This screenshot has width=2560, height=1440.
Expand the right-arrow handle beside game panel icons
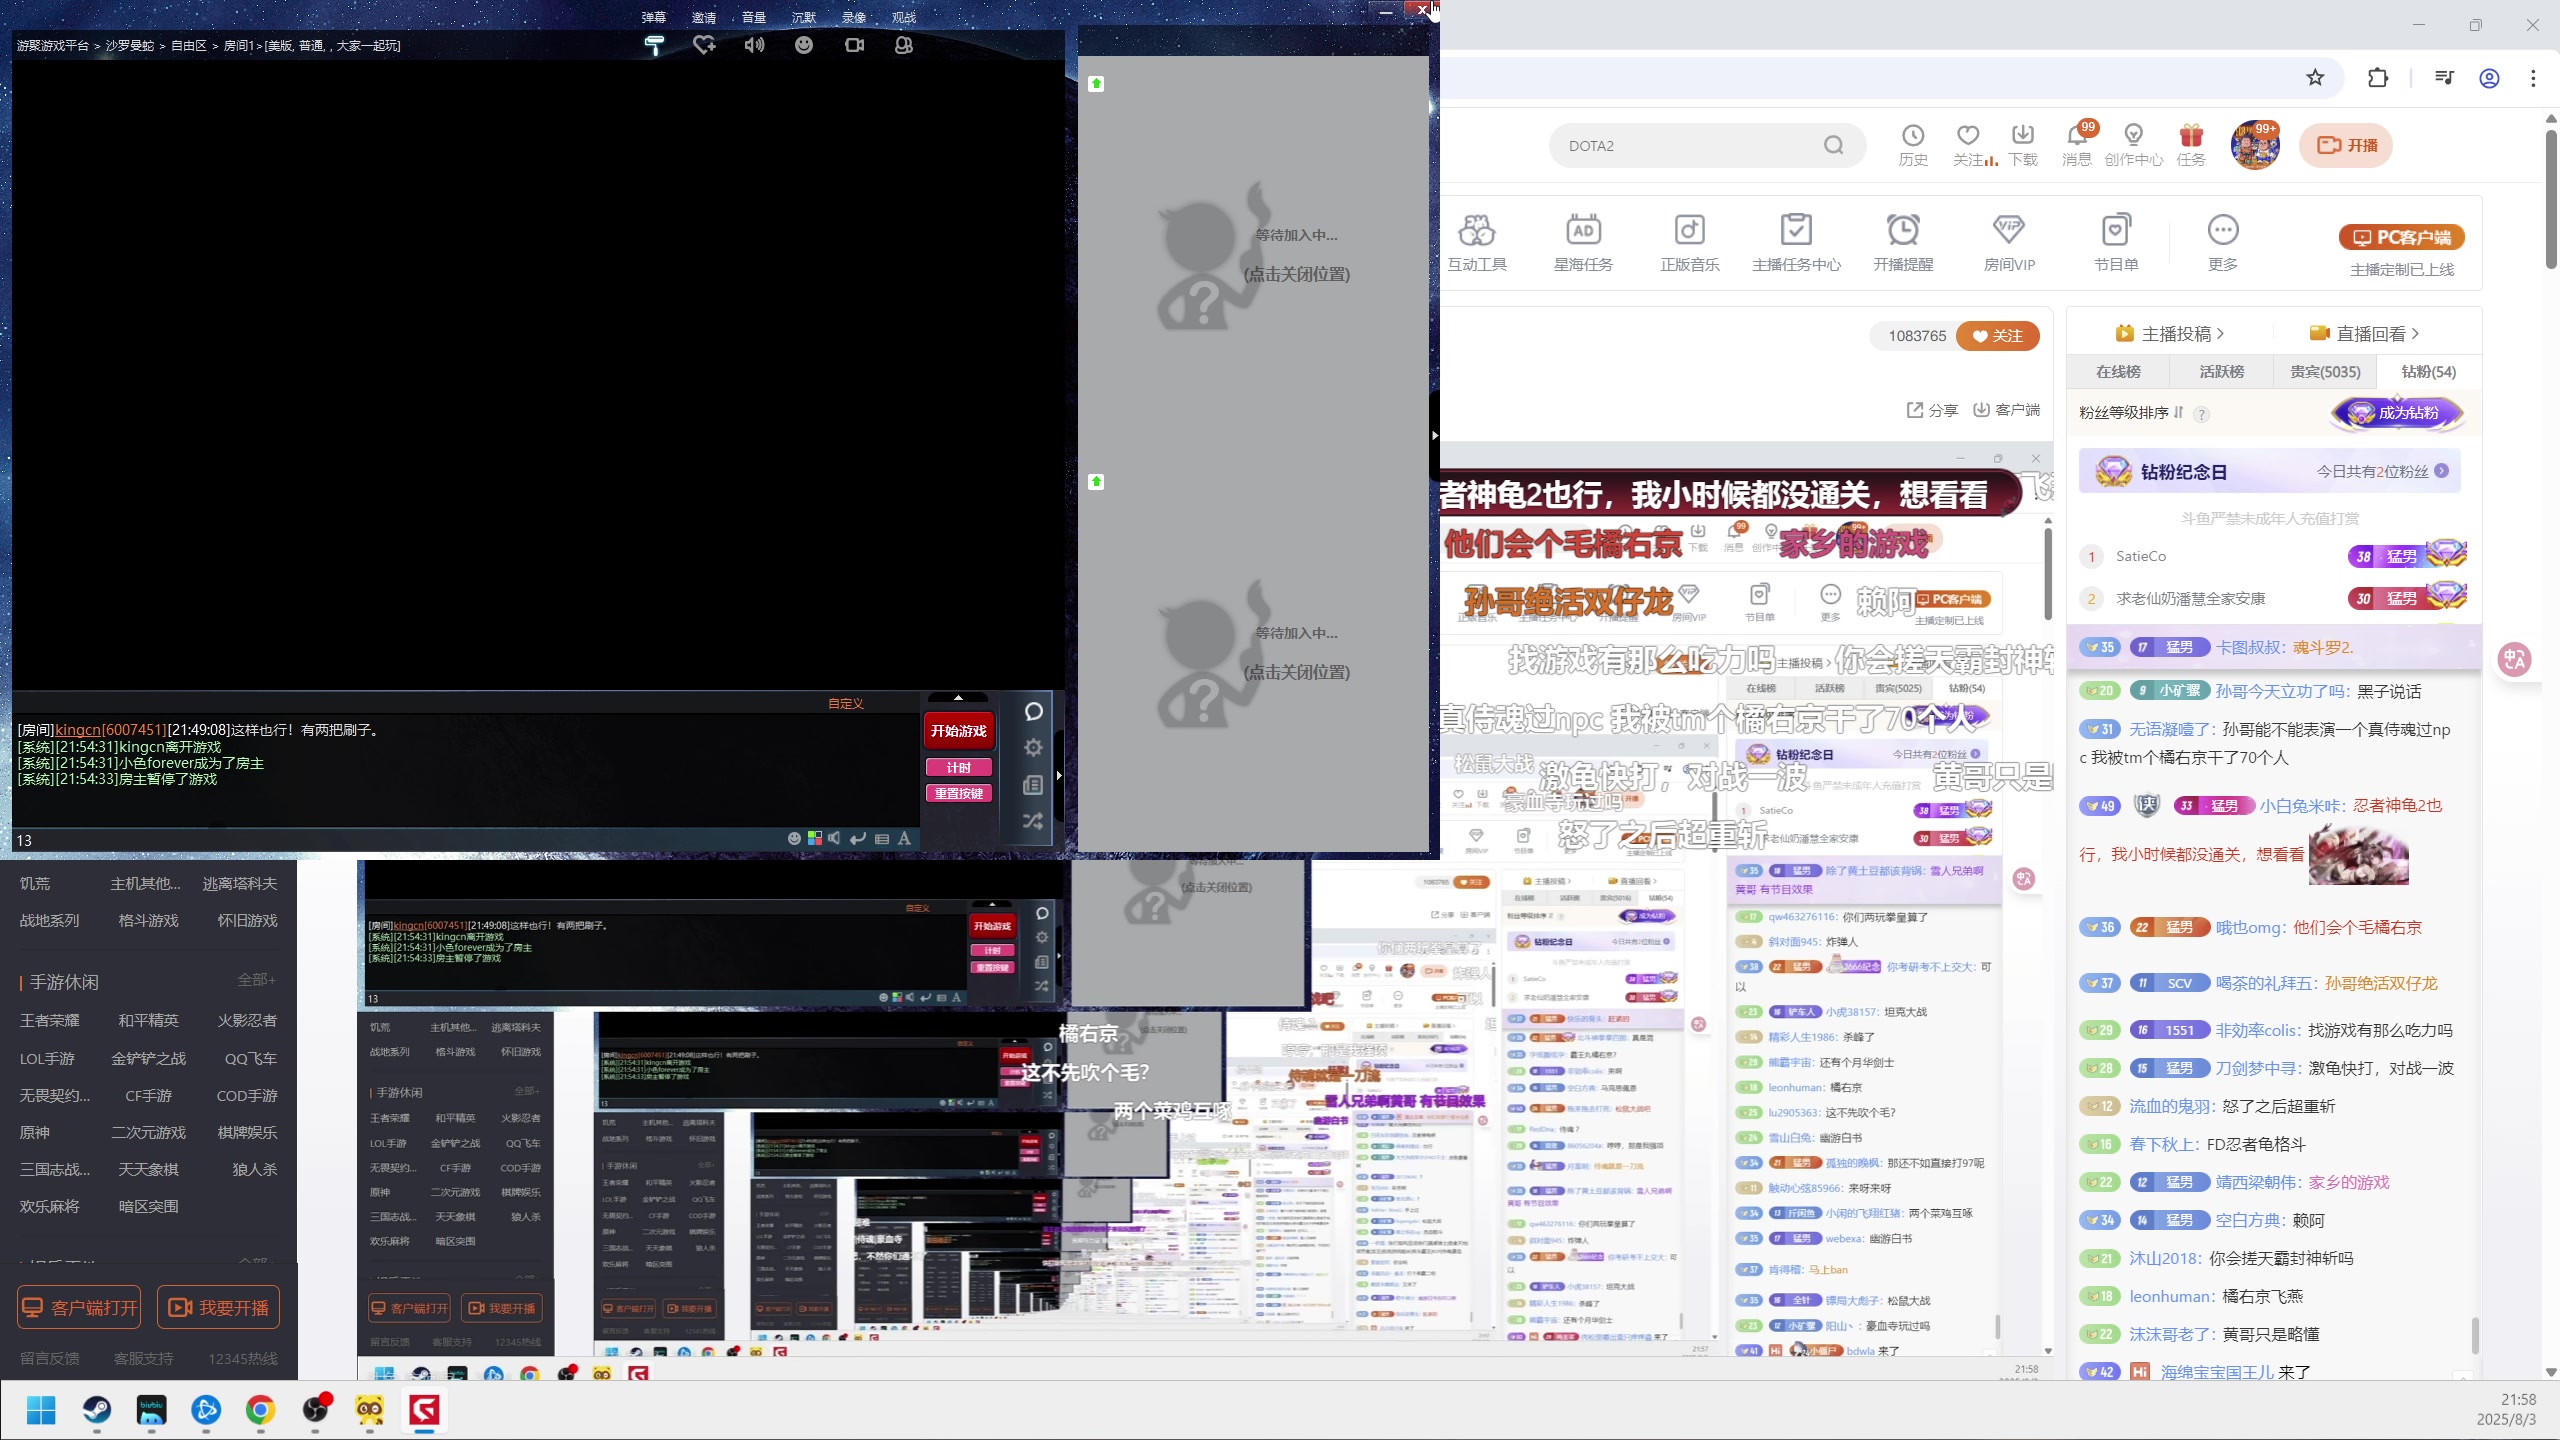1059,775
